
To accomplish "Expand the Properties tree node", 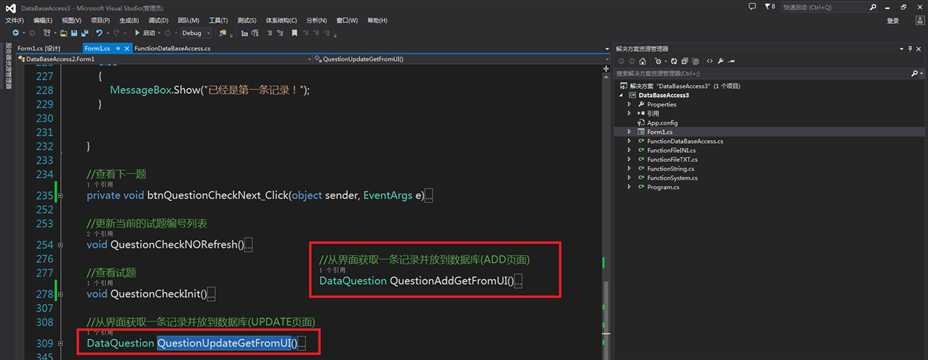I will click(x=629, y=104).
